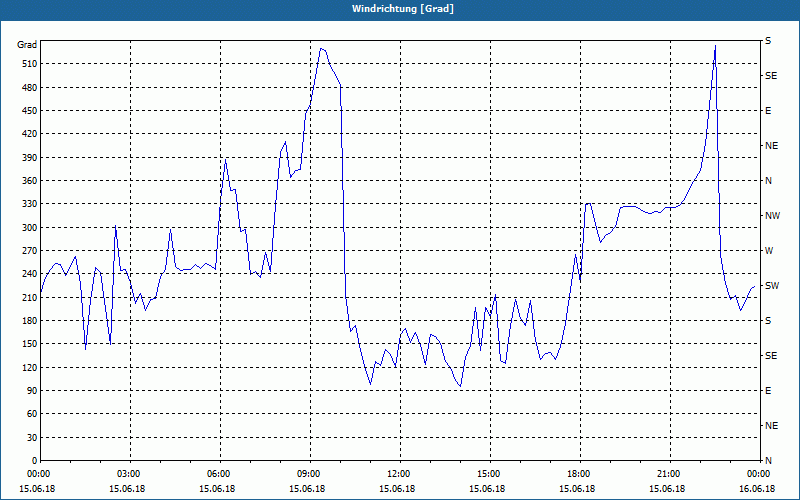
Task: Click the 300 degree axis label
Action: pyautogui.click(x=30, y=227)
